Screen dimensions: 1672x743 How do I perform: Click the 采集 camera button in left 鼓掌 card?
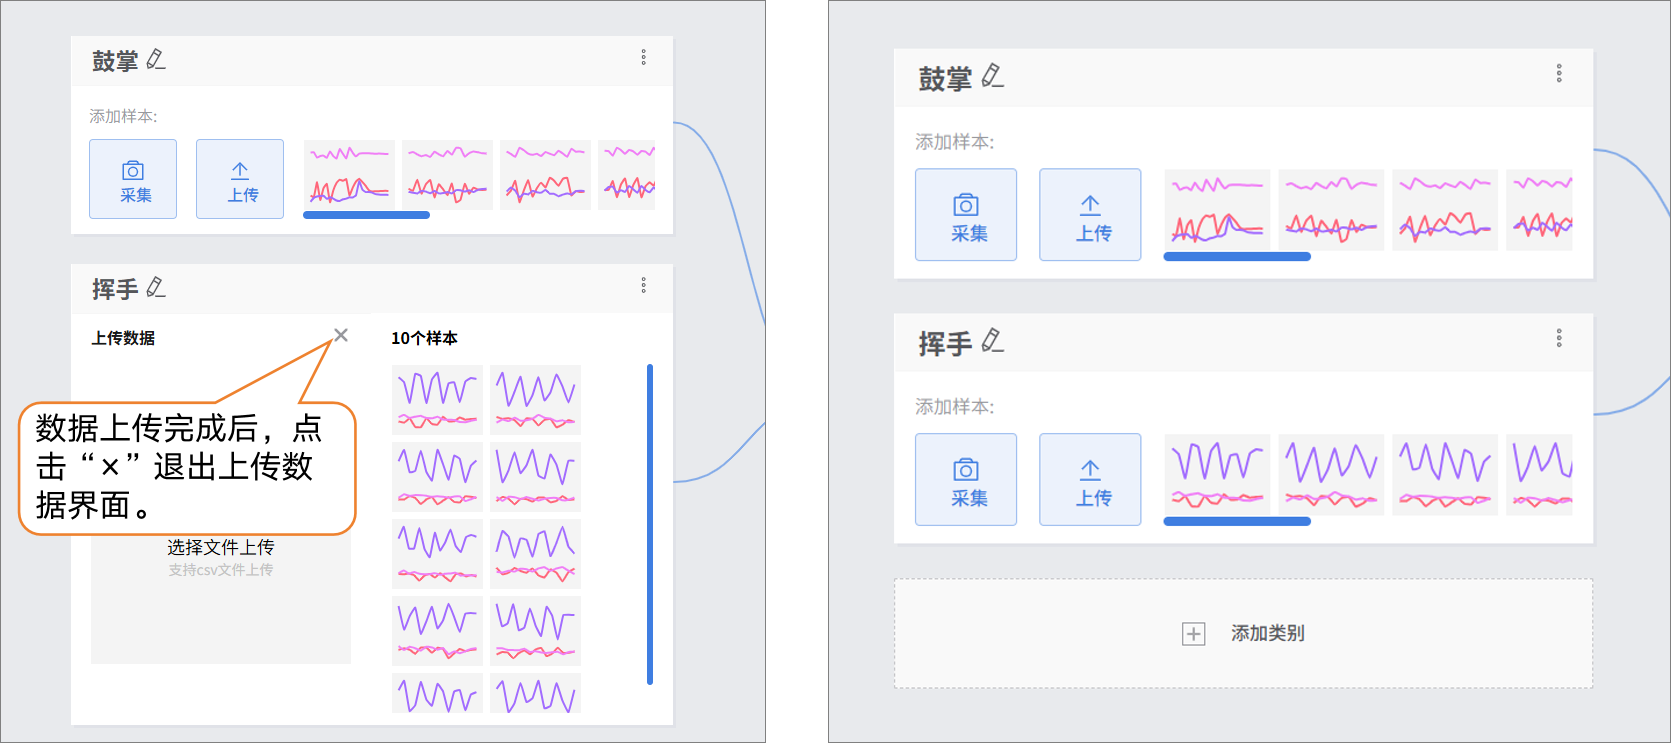pos(133,179)
